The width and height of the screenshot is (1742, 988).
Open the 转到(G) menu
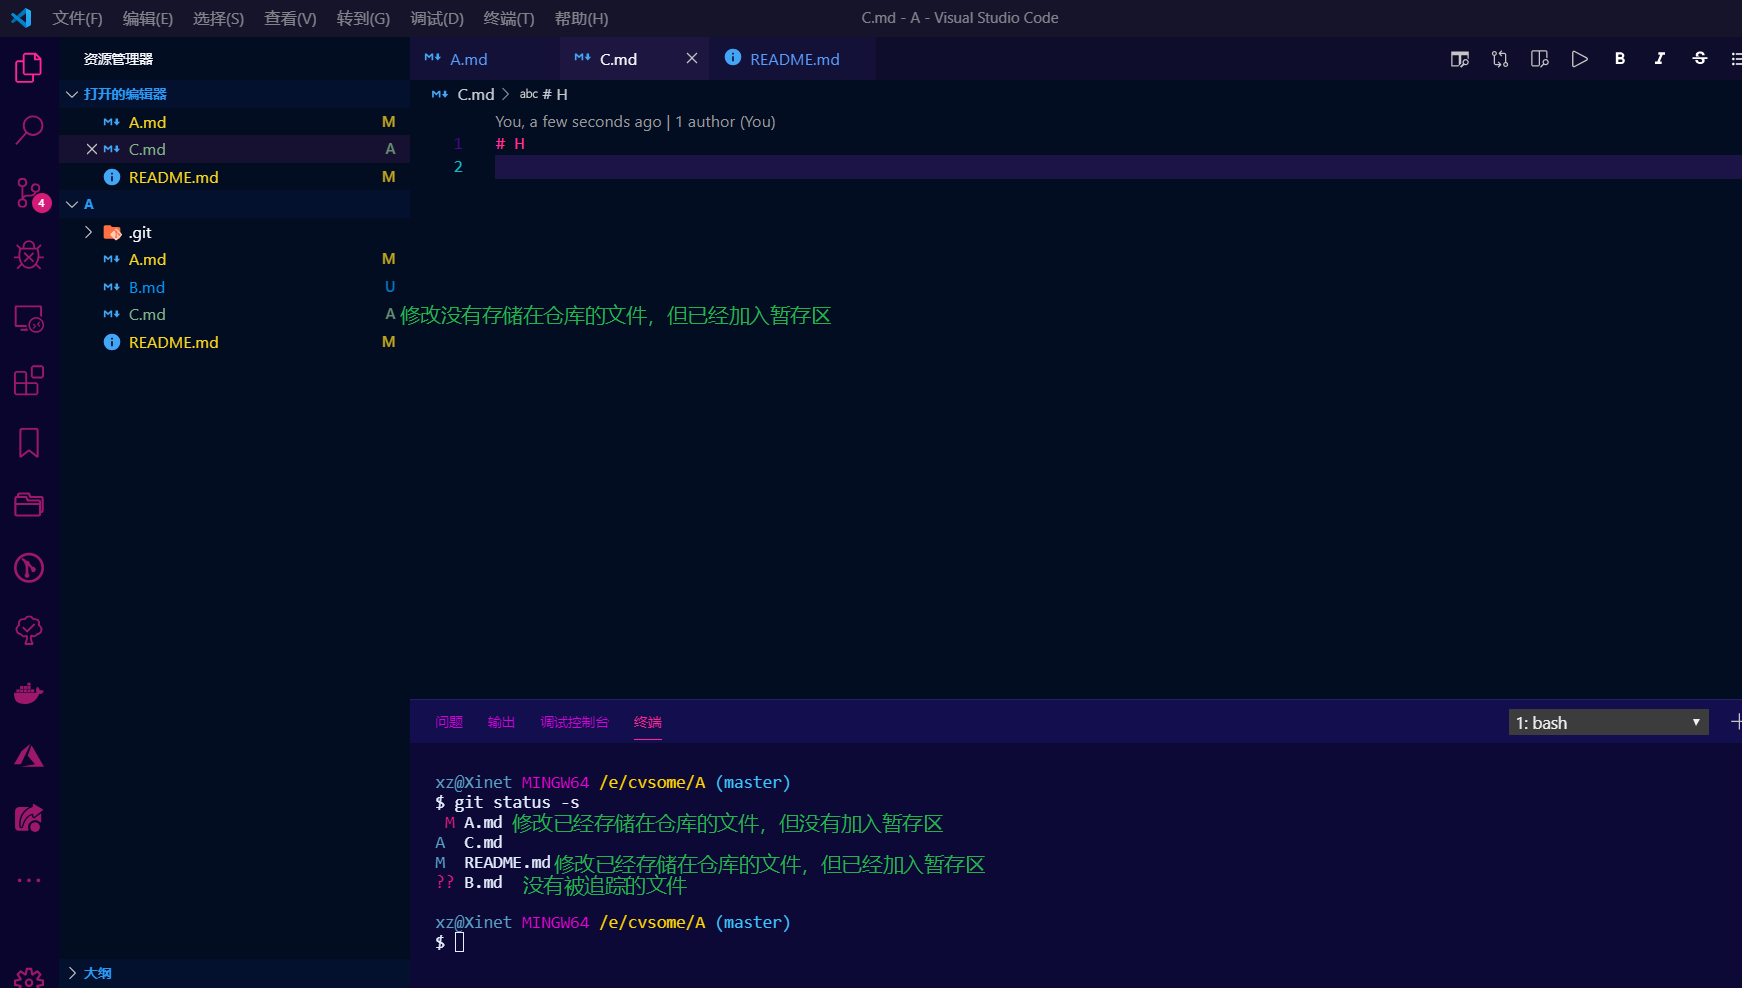pyautogui.click(x=363, y=18)
